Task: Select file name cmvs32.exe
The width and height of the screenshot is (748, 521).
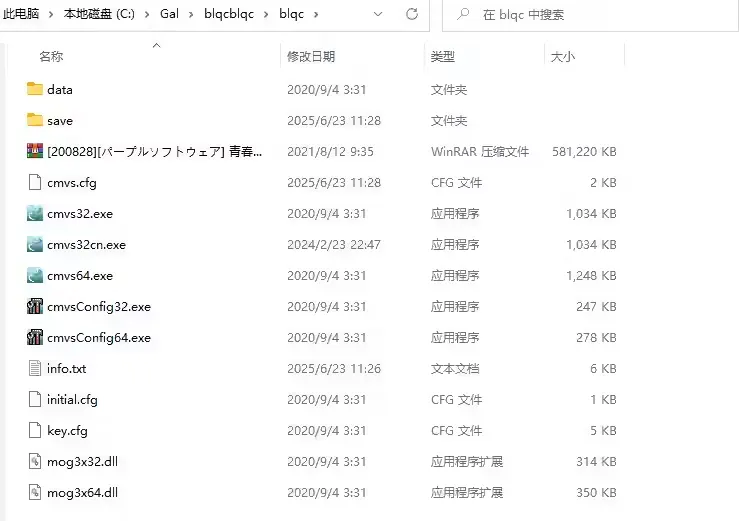Action: (x=80, y=214)
